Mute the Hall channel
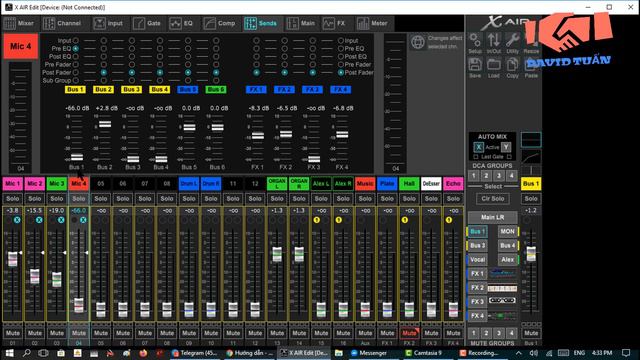The image size is (640, 360). [x=409, y=333]
